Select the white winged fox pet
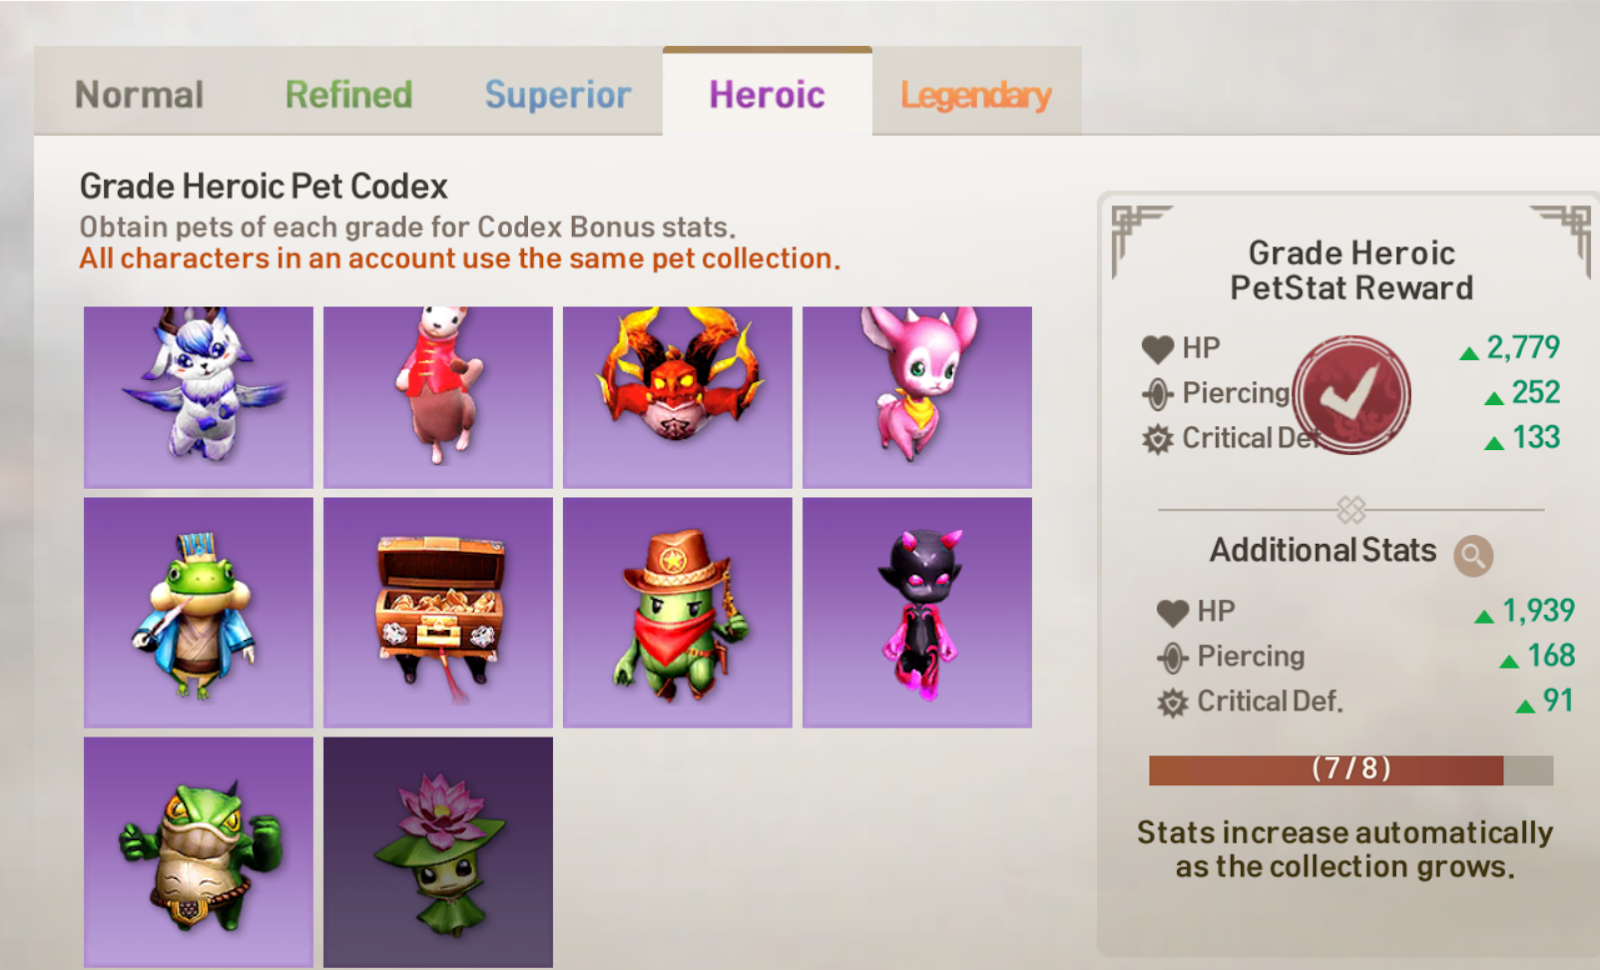The width and height of the screenshot is (1600, 970). pos(198,397)
